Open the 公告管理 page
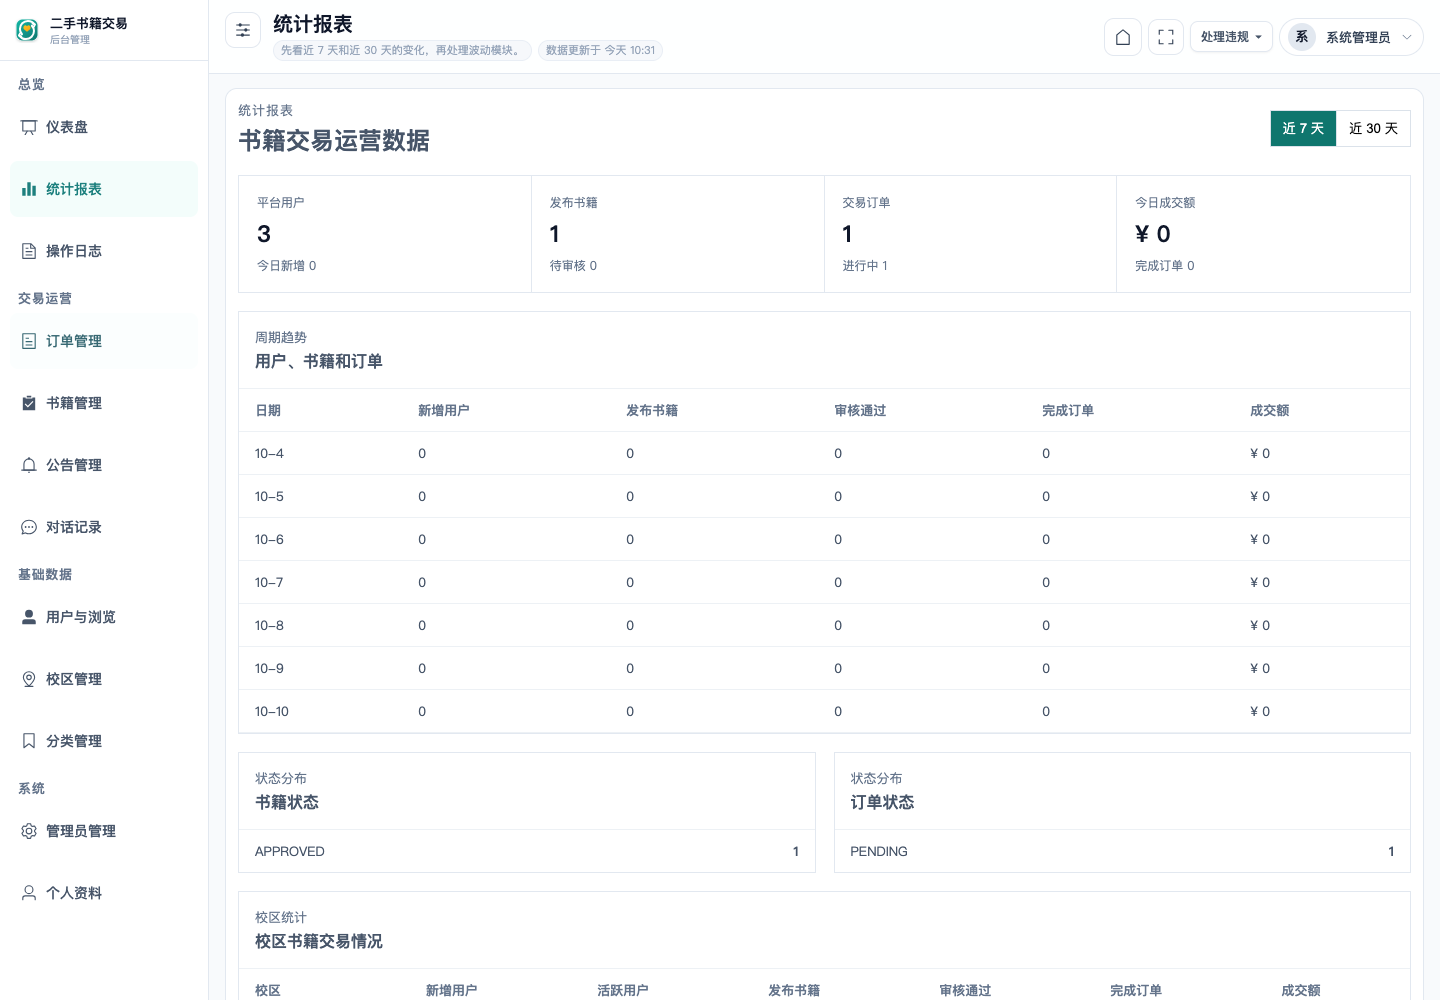1440x1000 pixels. pos(104,465)
